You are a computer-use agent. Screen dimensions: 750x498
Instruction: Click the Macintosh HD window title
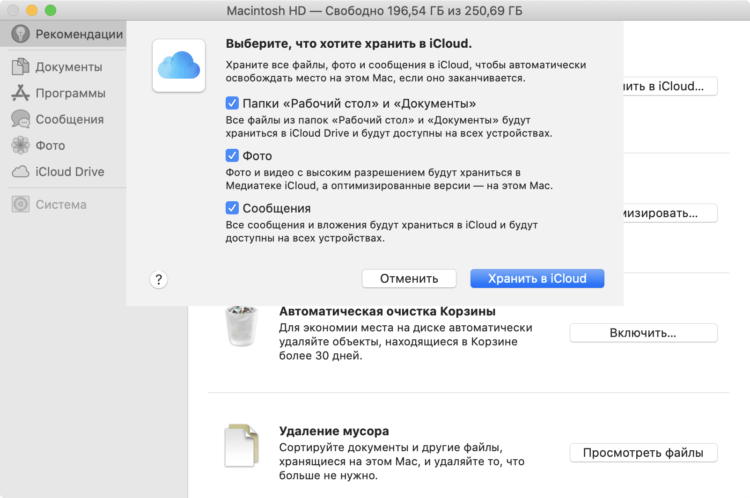coord(375,11)
